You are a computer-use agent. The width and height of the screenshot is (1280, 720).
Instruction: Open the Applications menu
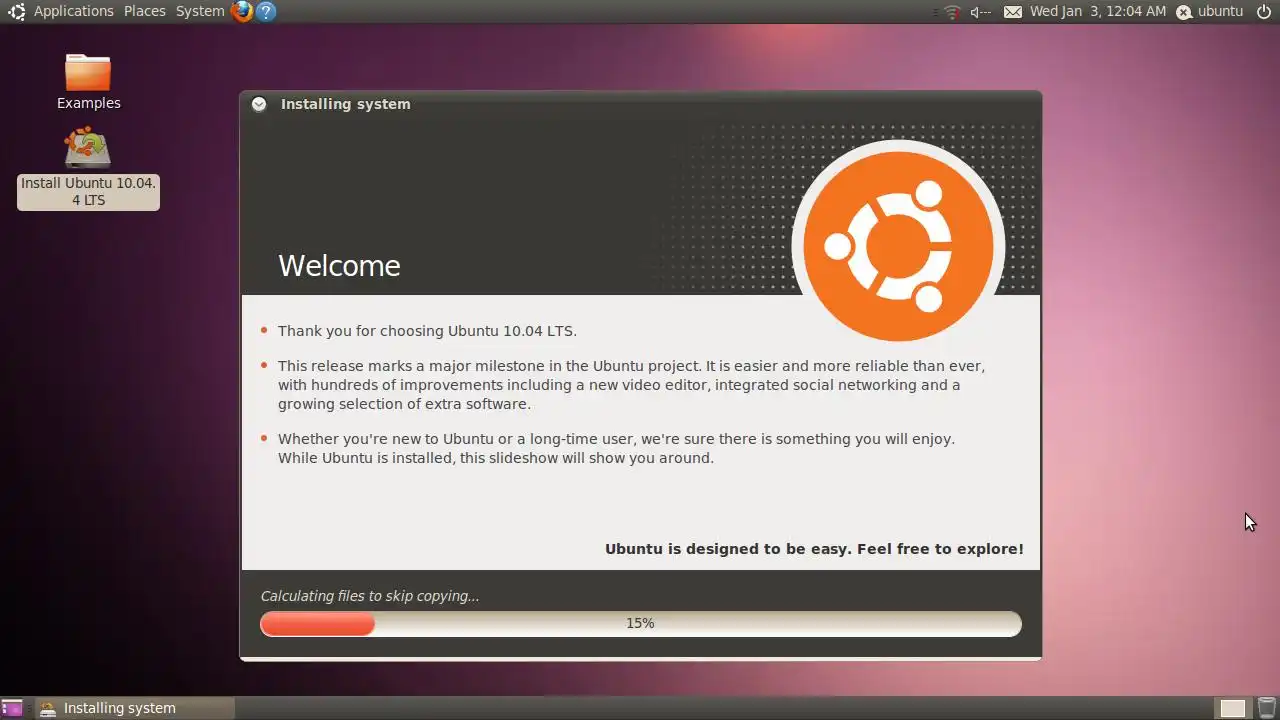(74, 11)
